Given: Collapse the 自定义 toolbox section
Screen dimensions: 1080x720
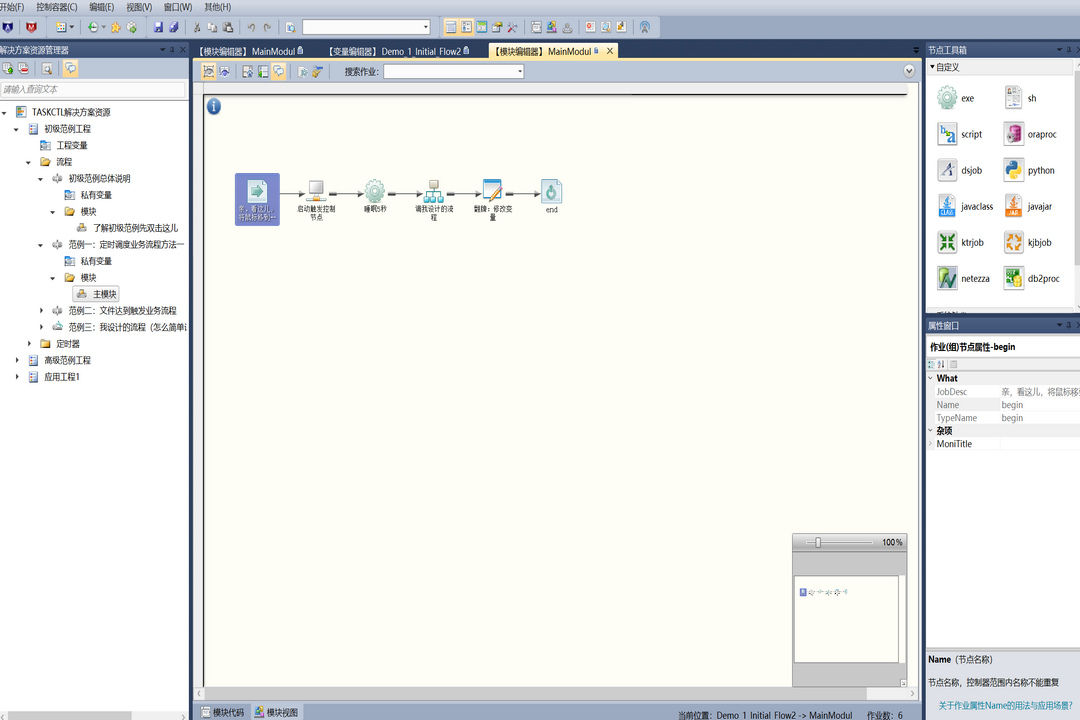Looking at the screenshot, I should click(x=933, y=67).
